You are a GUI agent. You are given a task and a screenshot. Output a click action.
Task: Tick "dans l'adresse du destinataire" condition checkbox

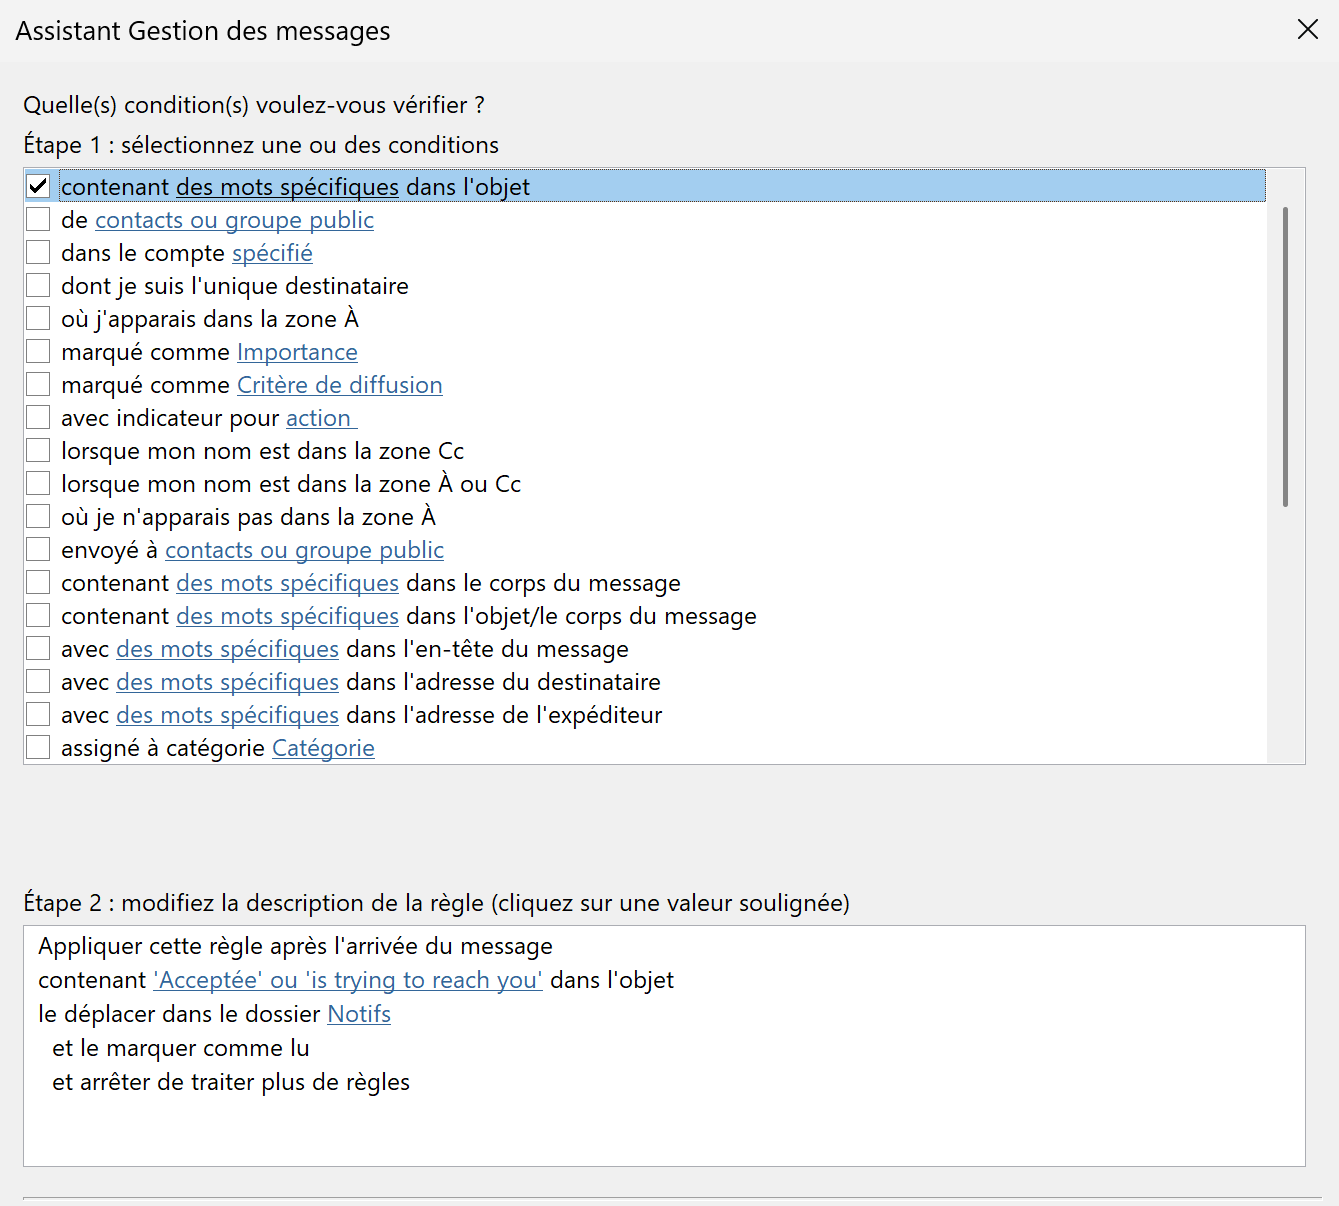click(38, 681)
